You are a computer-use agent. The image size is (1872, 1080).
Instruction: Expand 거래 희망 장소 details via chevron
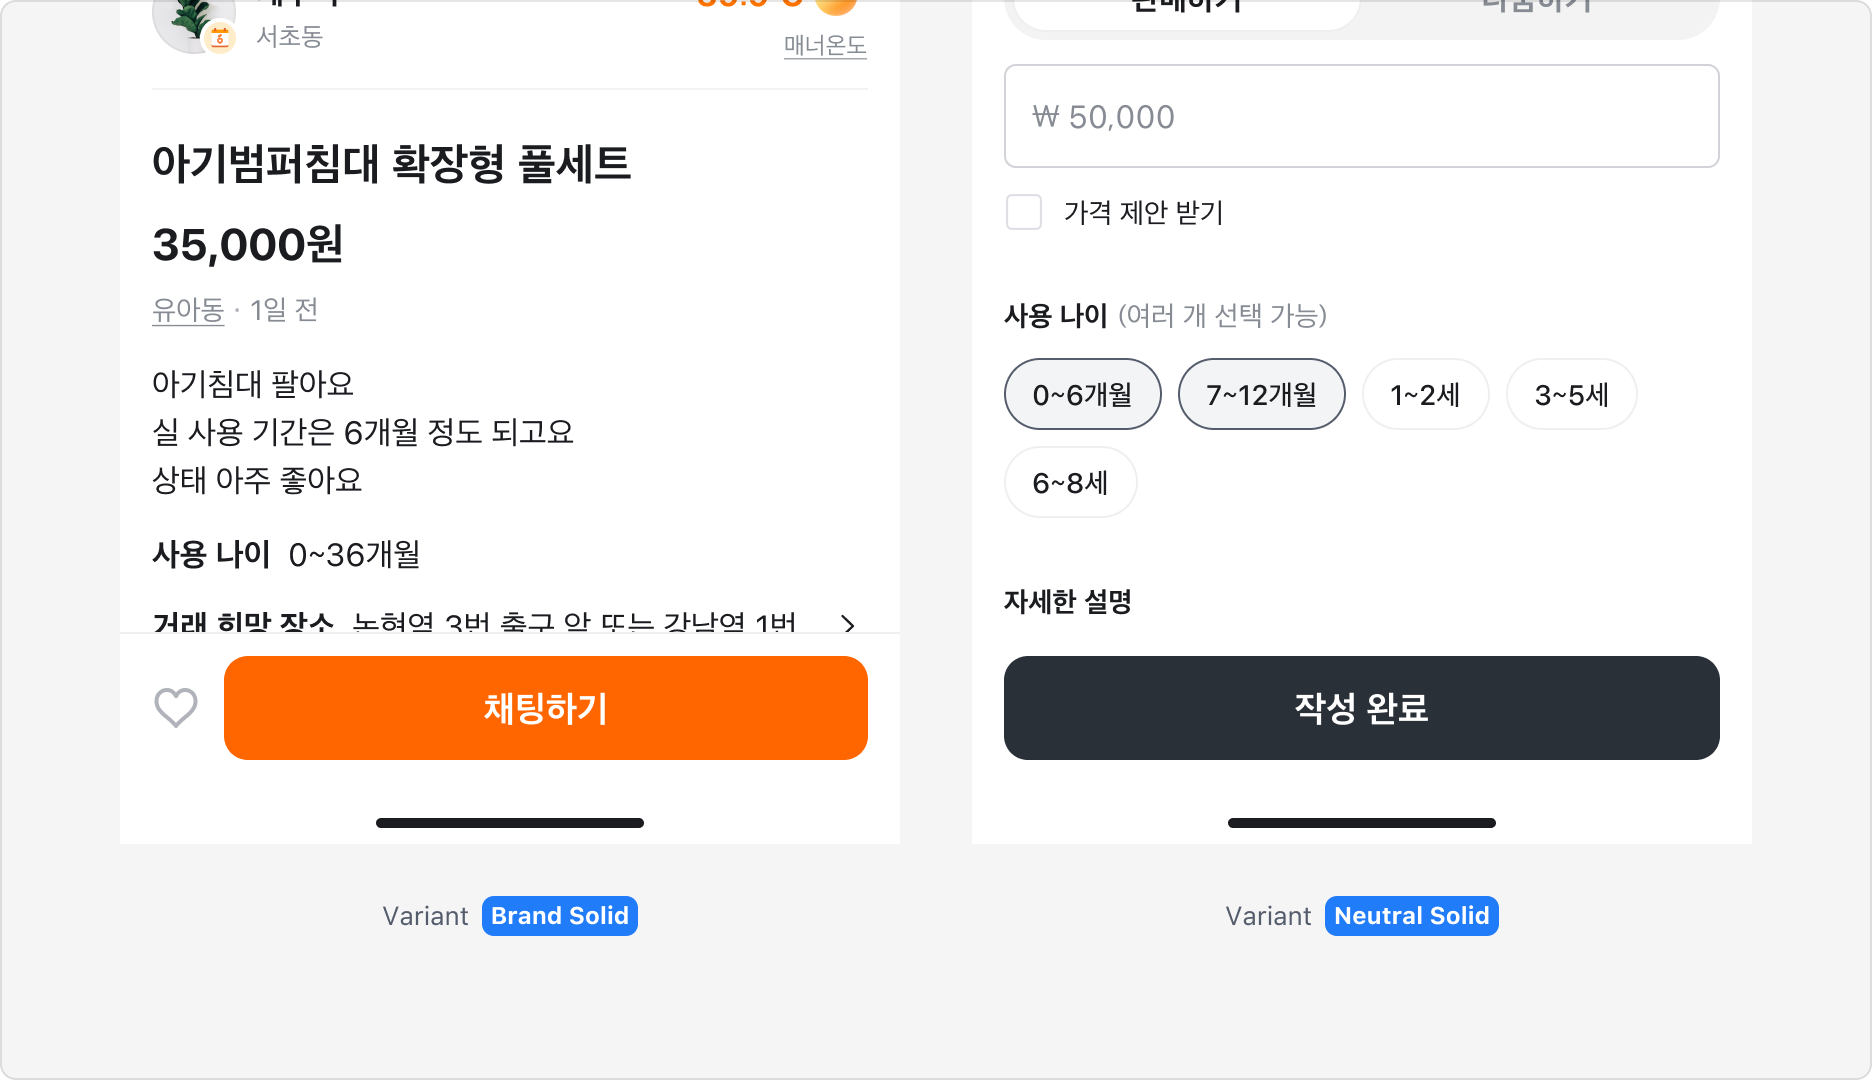click(848, 626)
